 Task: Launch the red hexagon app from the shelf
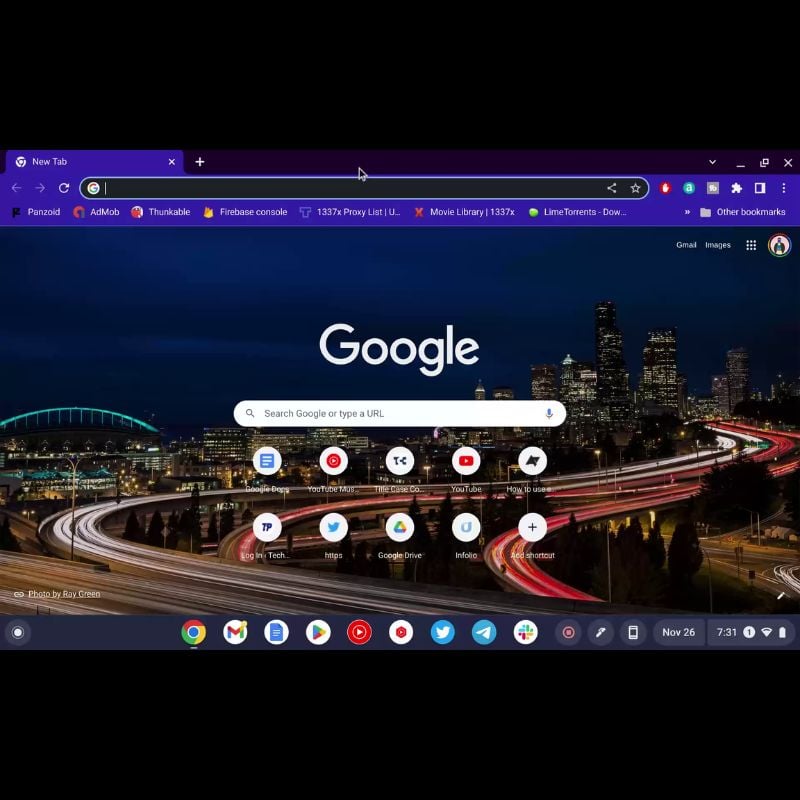(401, 633)
